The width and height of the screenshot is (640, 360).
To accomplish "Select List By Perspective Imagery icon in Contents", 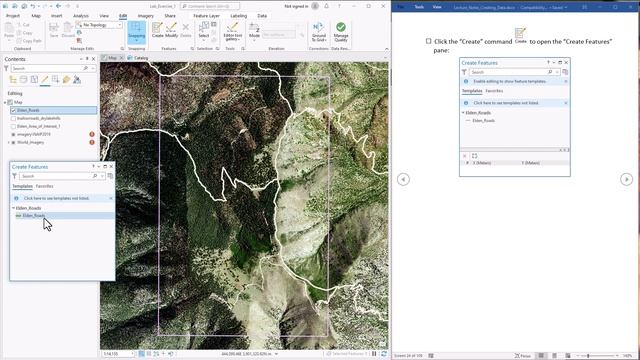I will (x=77, y=80).
